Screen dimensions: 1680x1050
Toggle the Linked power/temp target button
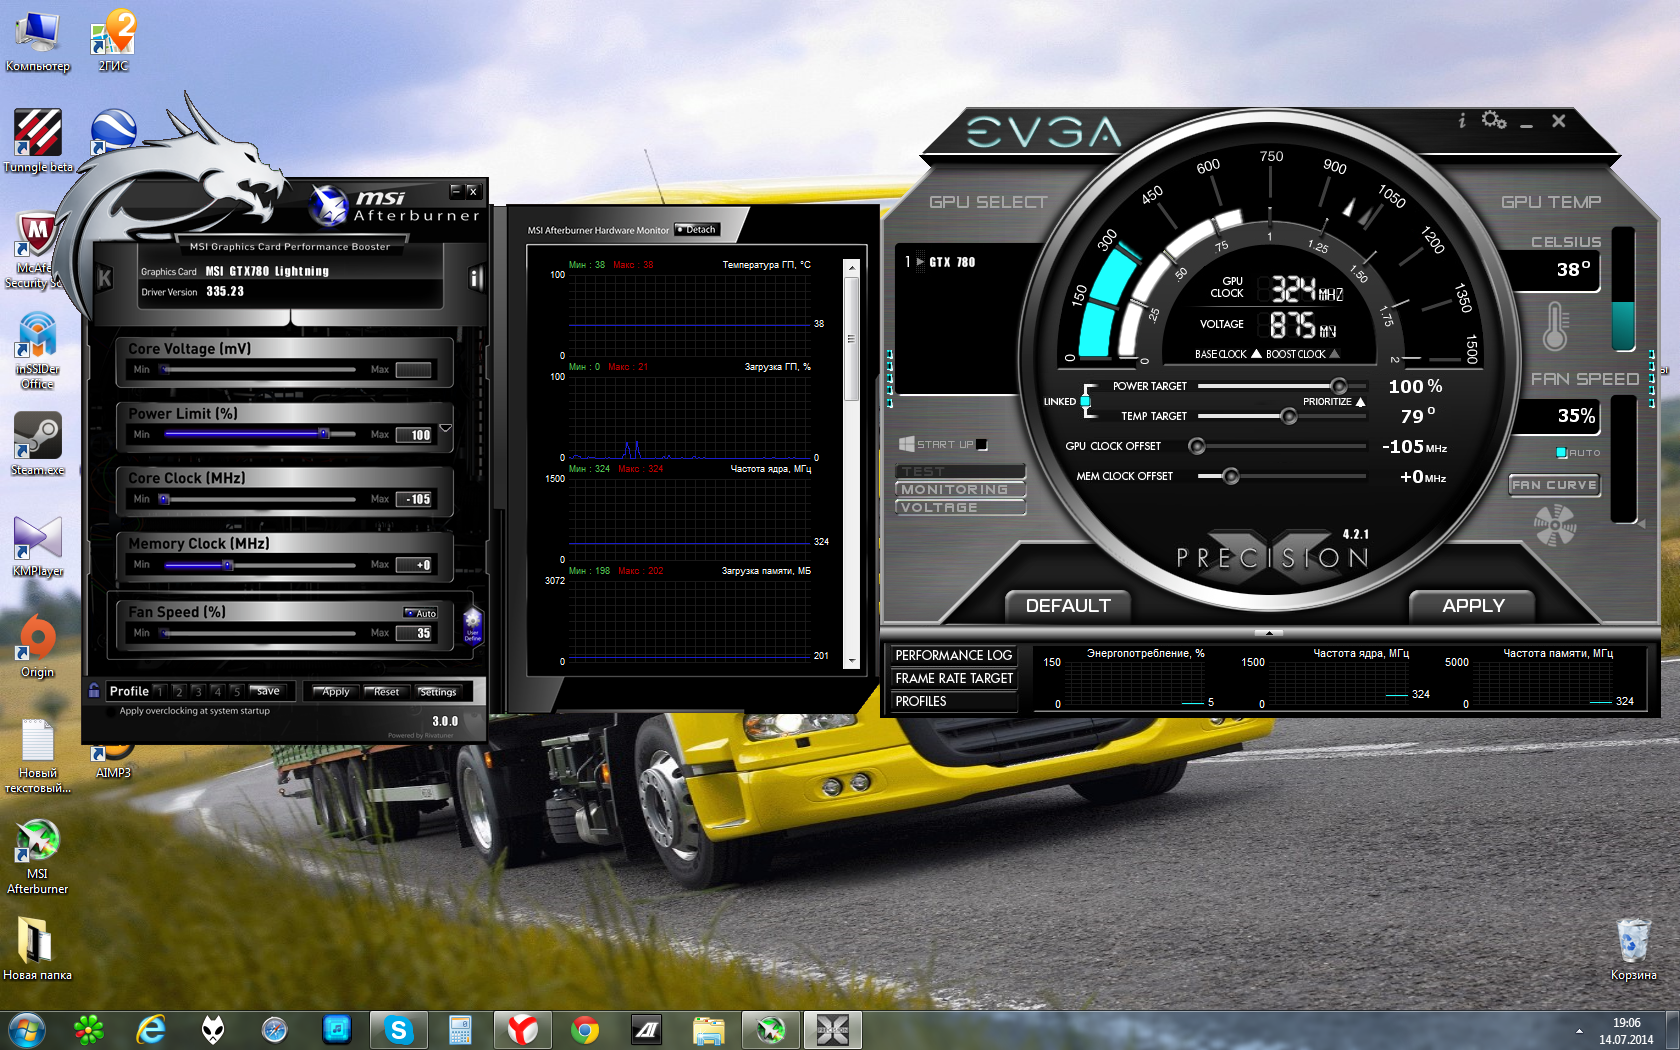(x=1085, y=401)
